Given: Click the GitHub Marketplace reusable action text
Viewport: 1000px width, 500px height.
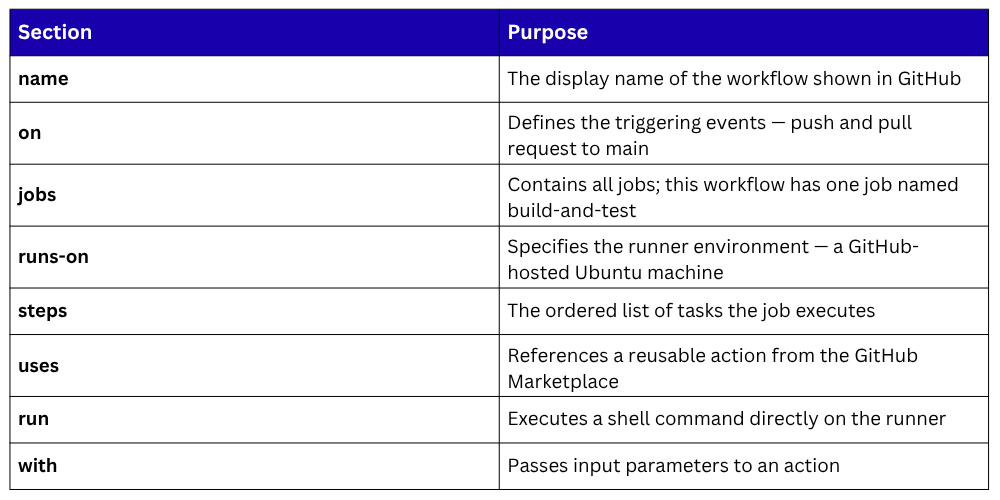Looking at the screenshot, I should (712, 367).
